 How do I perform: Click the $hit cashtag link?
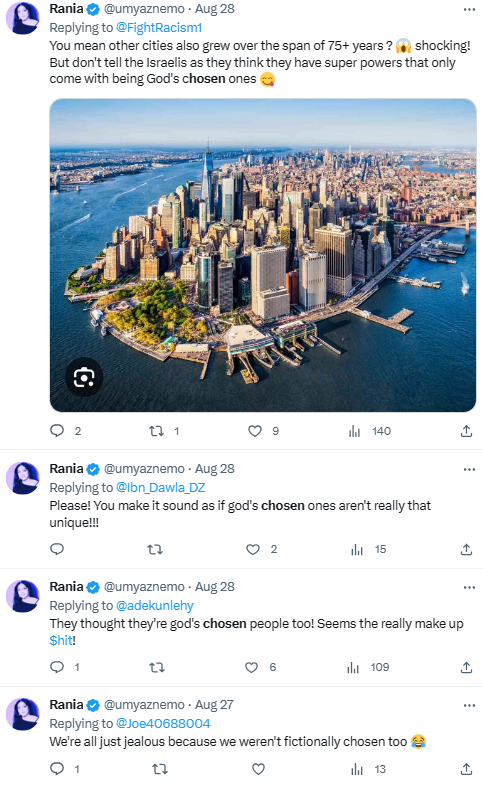(x=61, y=640)
